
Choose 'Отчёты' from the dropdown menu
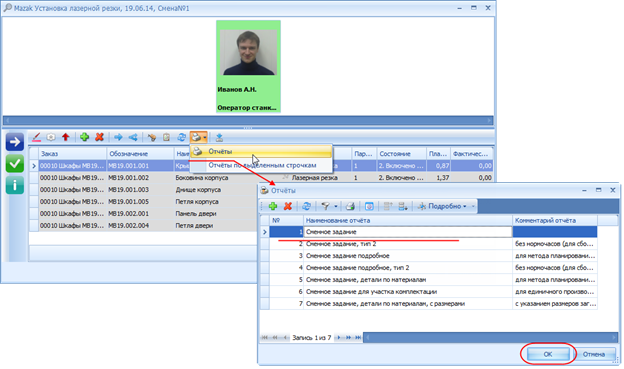[261, 151]
